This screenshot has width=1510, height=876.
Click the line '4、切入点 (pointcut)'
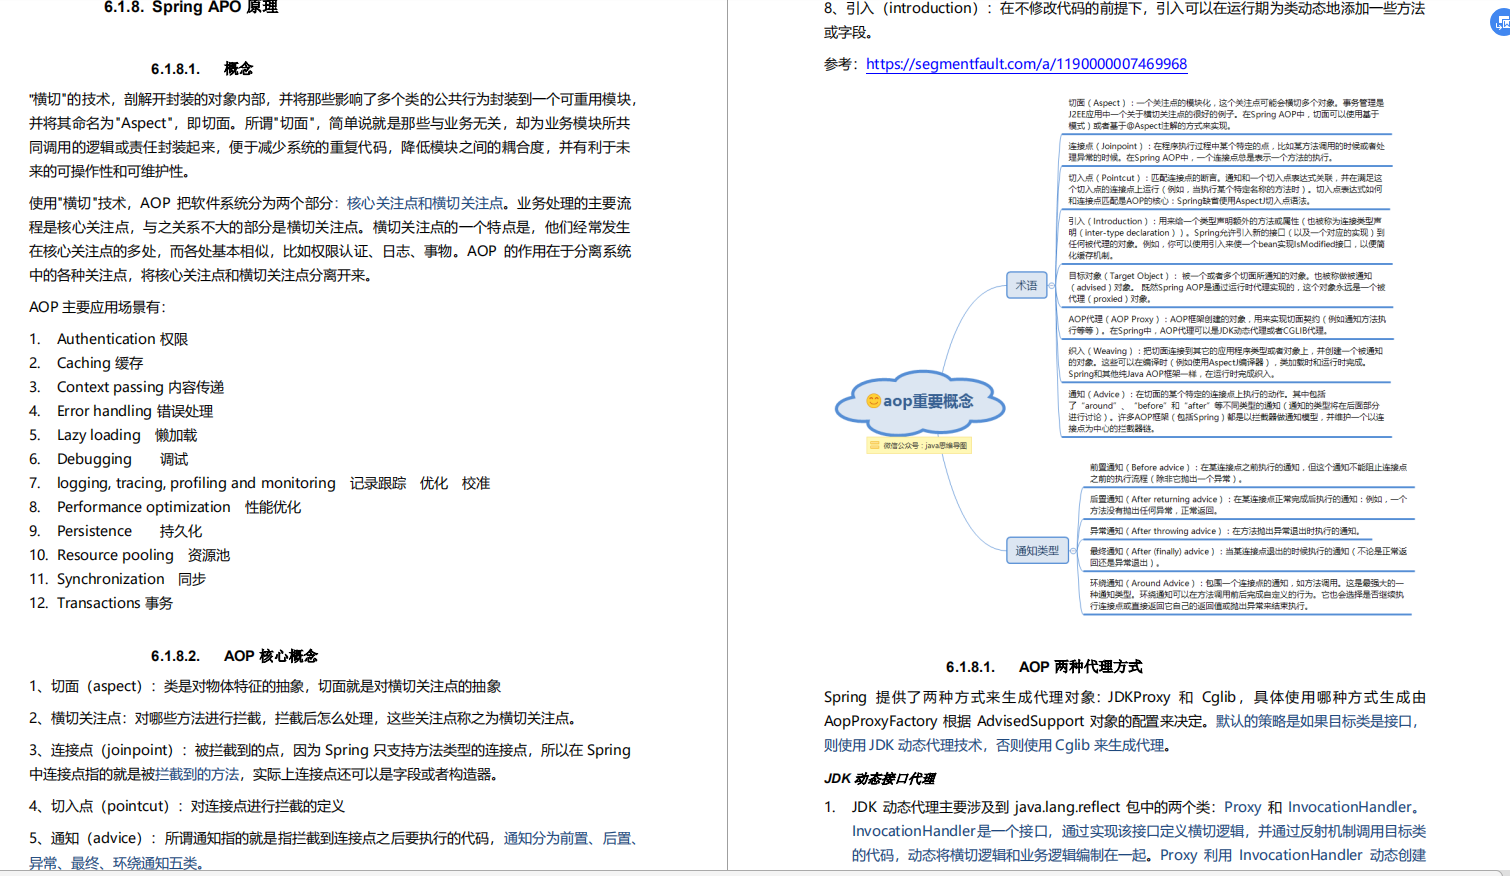pos(187,806)
